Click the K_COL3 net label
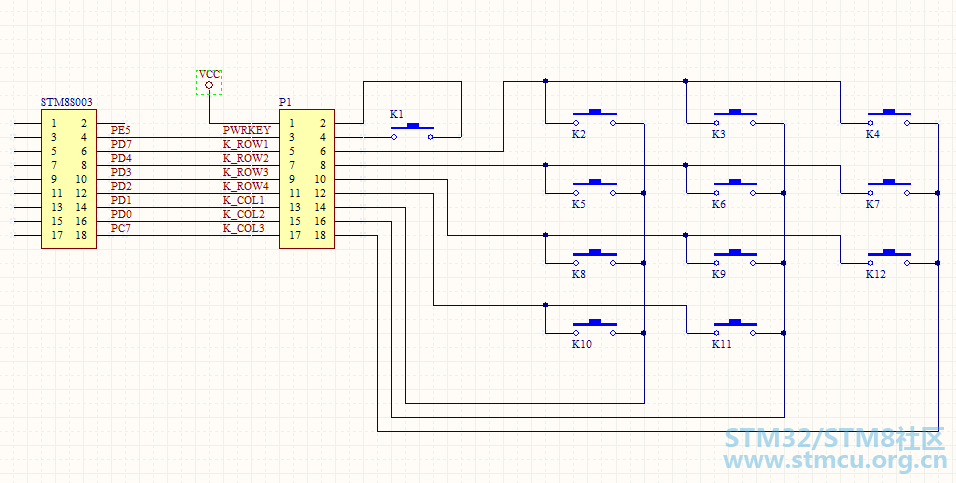The width and height of the screenshot is (956, 483). click(x=243, y=228)
